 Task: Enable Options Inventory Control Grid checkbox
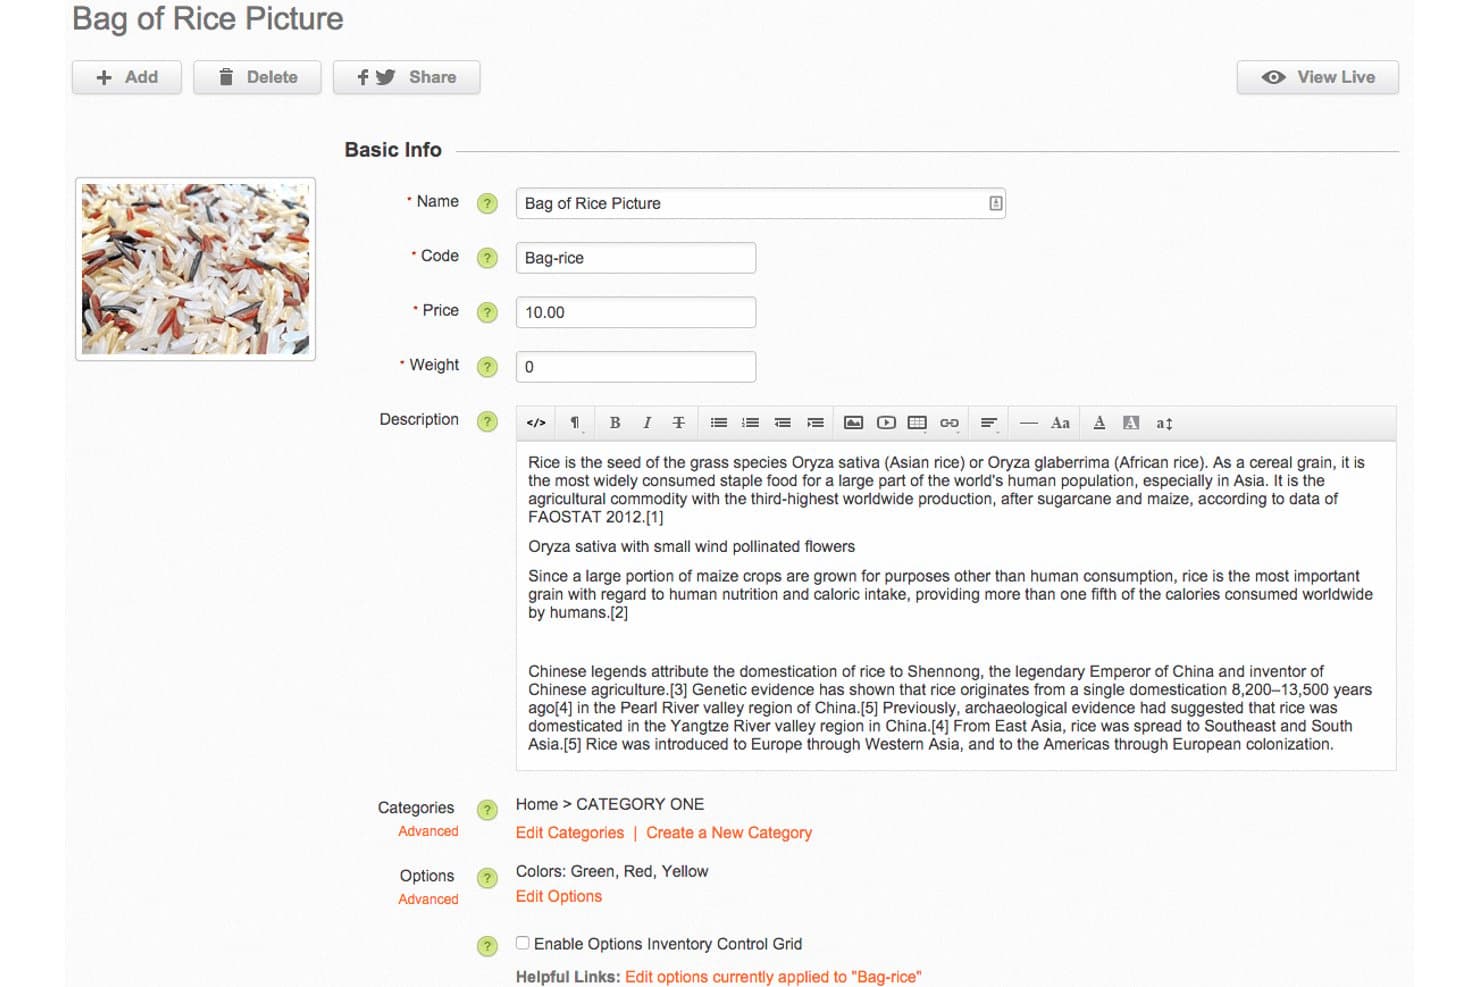tap(522, 943)
